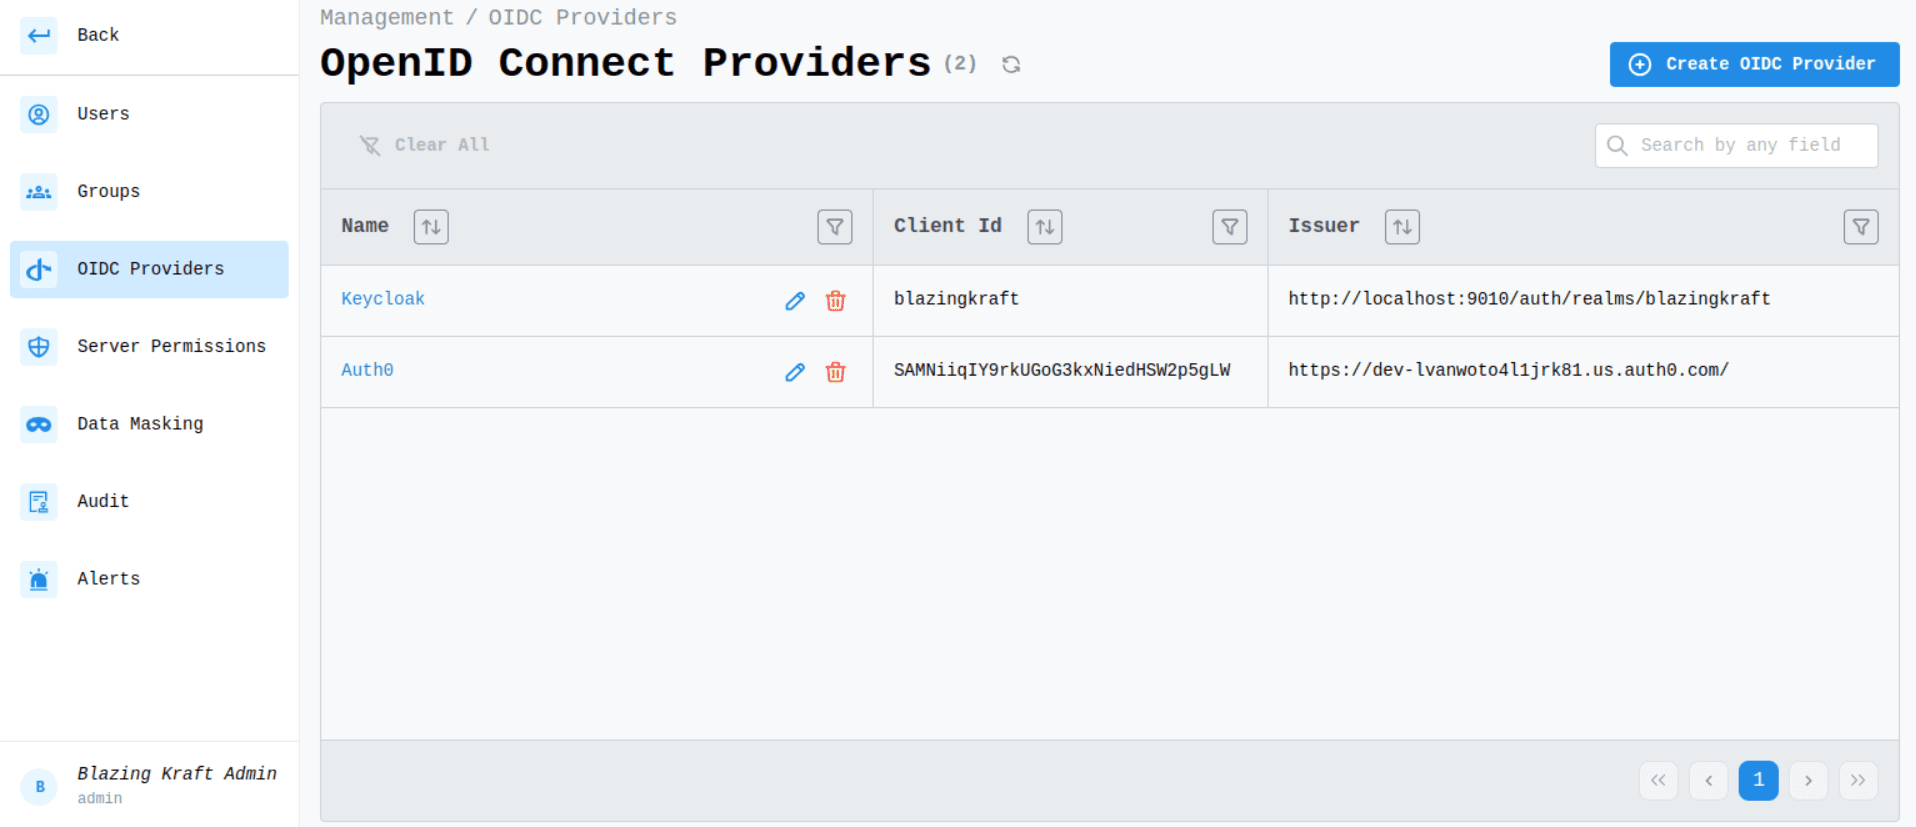Click the OIDC Providers sidebar icon
The image size is (1916, 827).
(x=39, y=269)
